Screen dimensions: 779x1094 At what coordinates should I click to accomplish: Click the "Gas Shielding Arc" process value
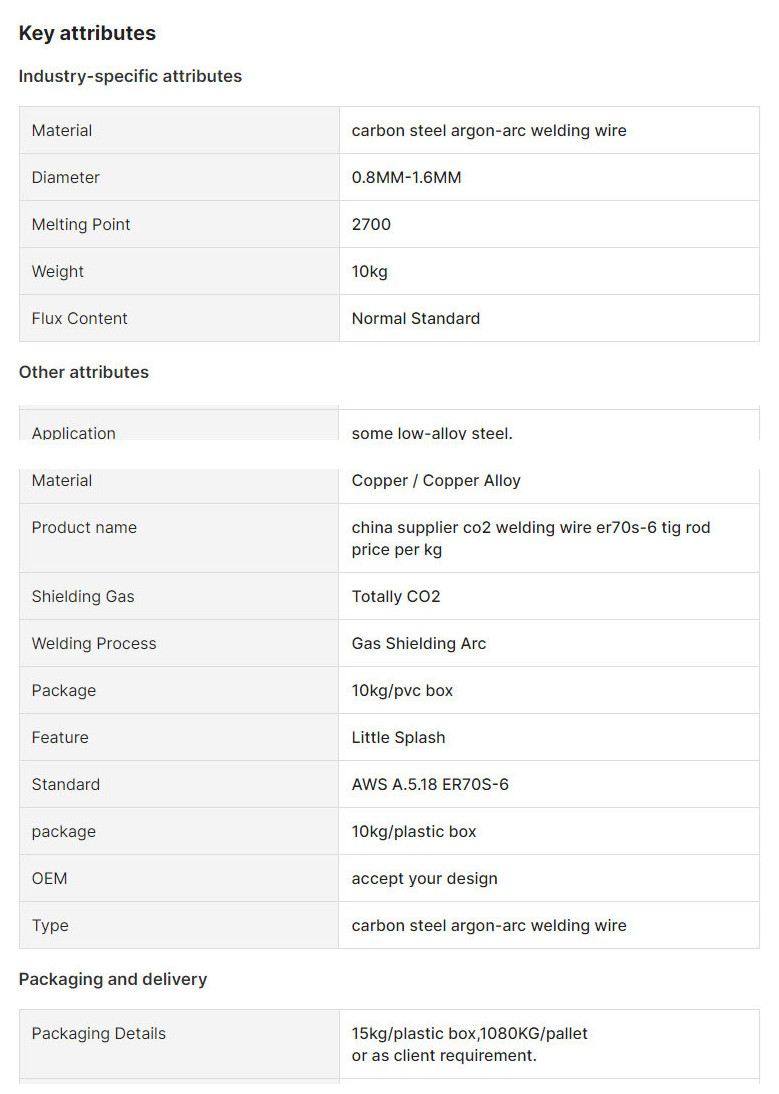tap(419, 643)
